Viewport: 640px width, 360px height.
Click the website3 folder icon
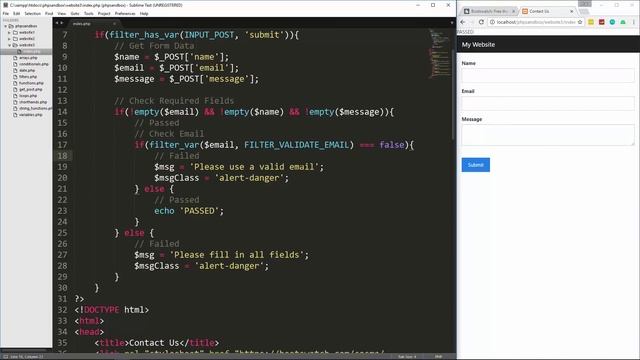click(x=16, y=45)
